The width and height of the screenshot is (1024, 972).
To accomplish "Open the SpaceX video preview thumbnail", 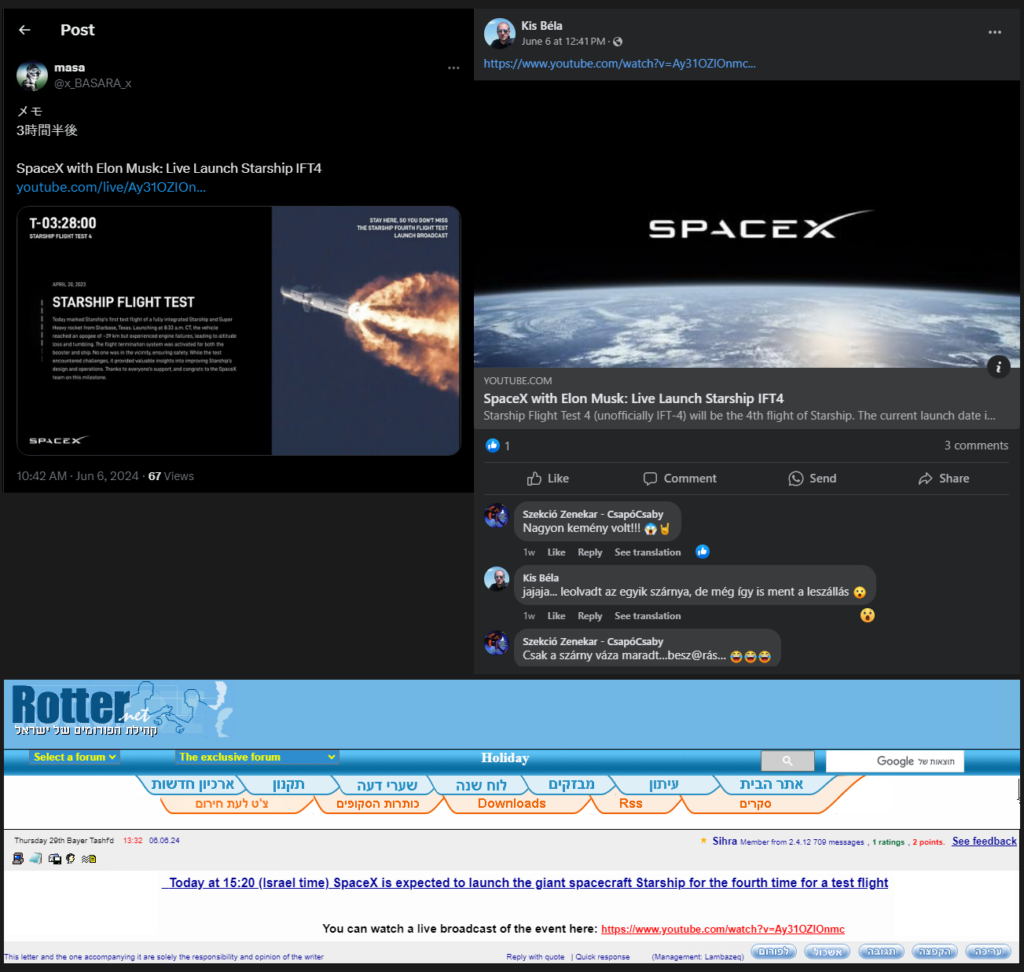I will pos(746,224).
